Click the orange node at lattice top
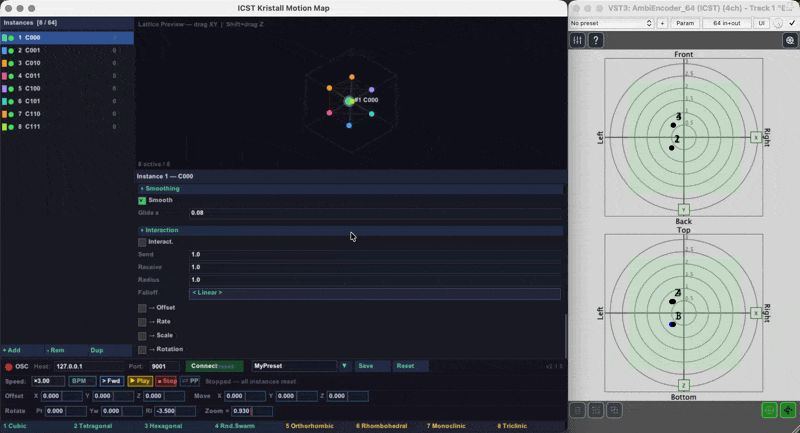The height and width of the screenshot is (433, 800). (352, 77)
